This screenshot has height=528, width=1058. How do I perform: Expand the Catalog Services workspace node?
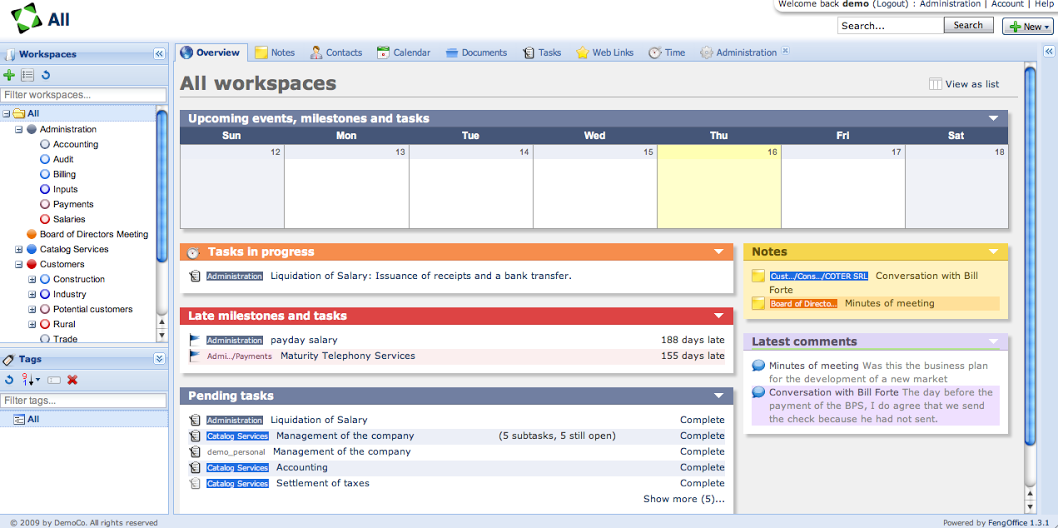coord(19,250)
